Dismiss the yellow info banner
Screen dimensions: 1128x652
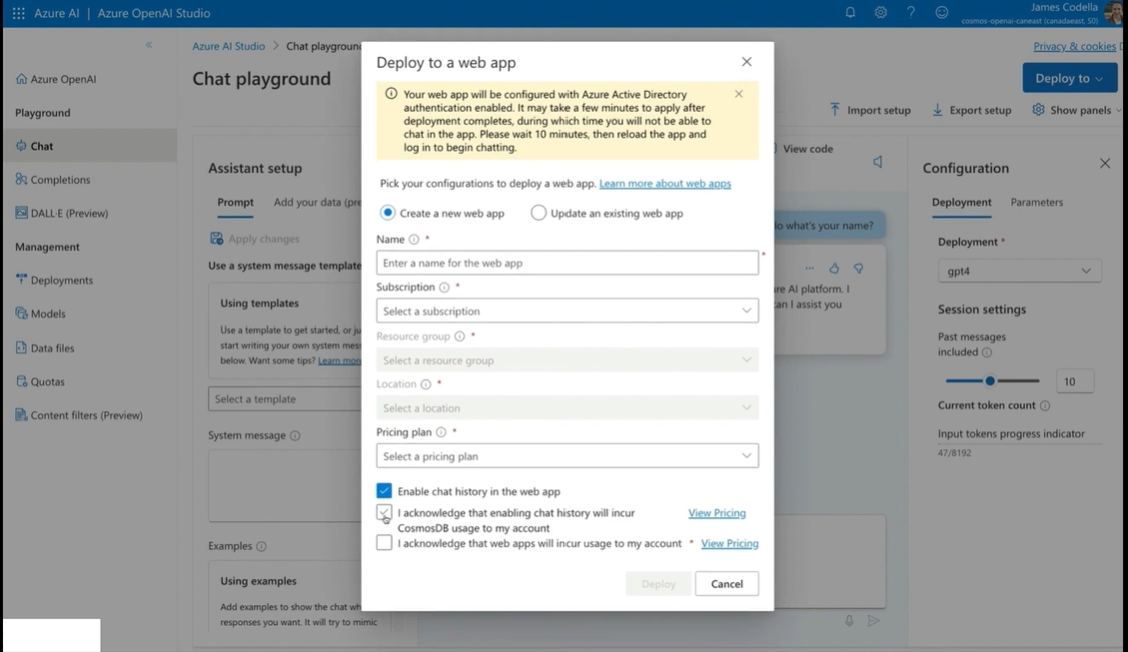[739, 94]
